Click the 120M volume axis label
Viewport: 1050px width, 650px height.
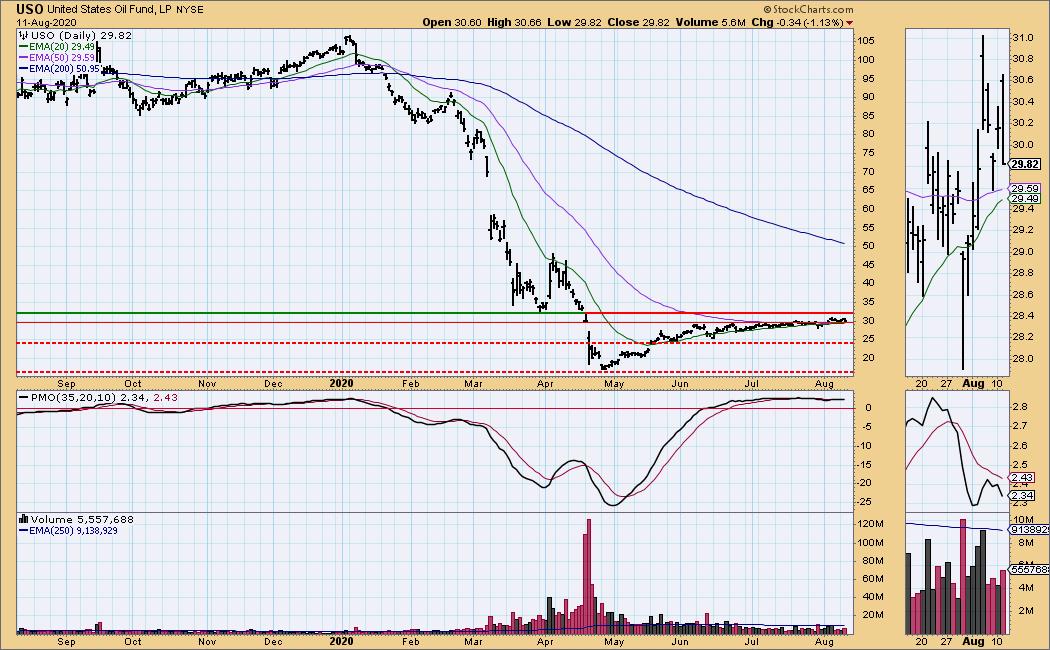point(870,523)
